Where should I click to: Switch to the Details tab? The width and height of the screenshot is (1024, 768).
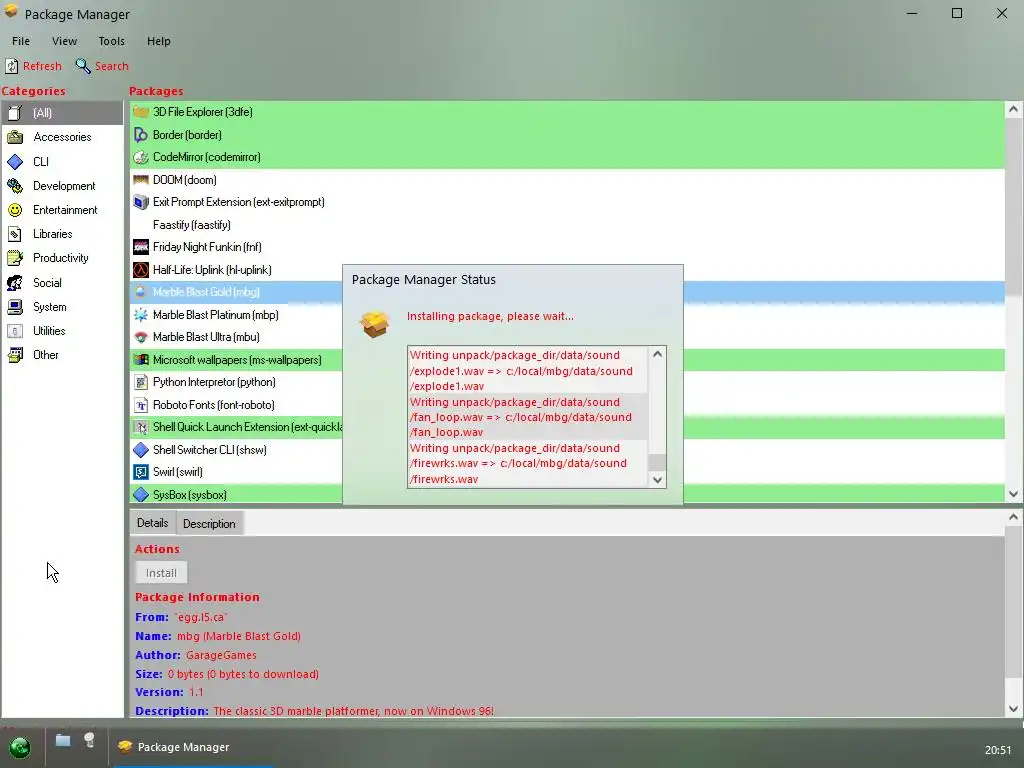point(152,523)
